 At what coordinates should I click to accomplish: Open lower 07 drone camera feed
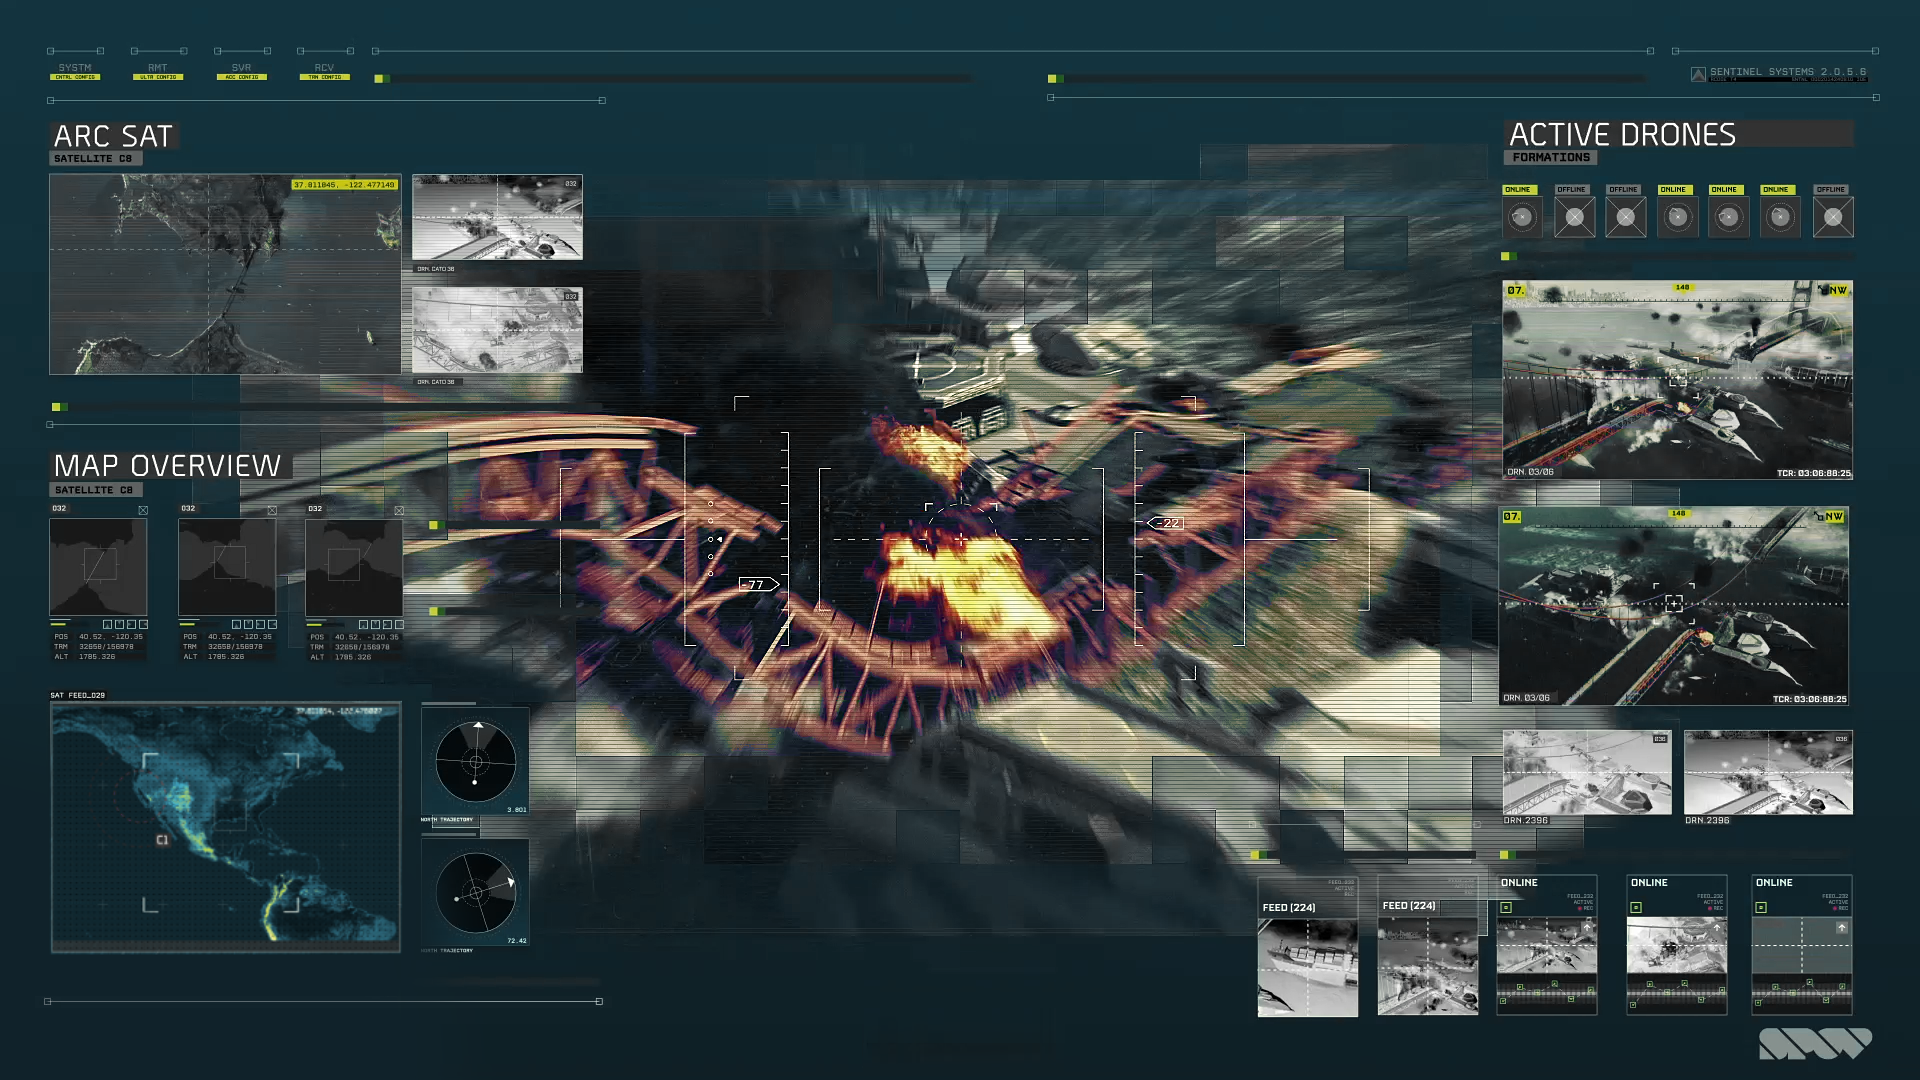(x=1674, y=606)
